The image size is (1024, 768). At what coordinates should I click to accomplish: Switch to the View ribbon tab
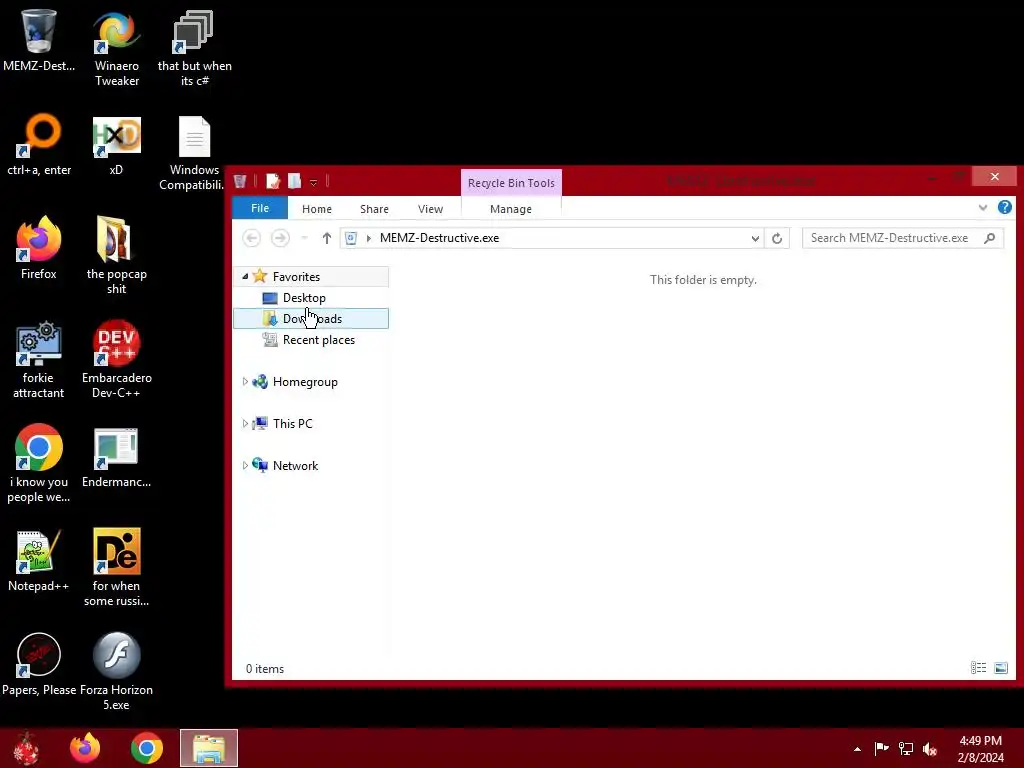430,209
